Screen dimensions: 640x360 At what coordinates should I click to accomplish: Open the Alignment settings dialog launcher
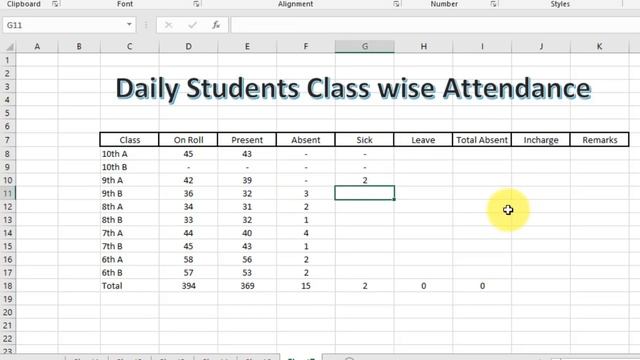(396, 4)
